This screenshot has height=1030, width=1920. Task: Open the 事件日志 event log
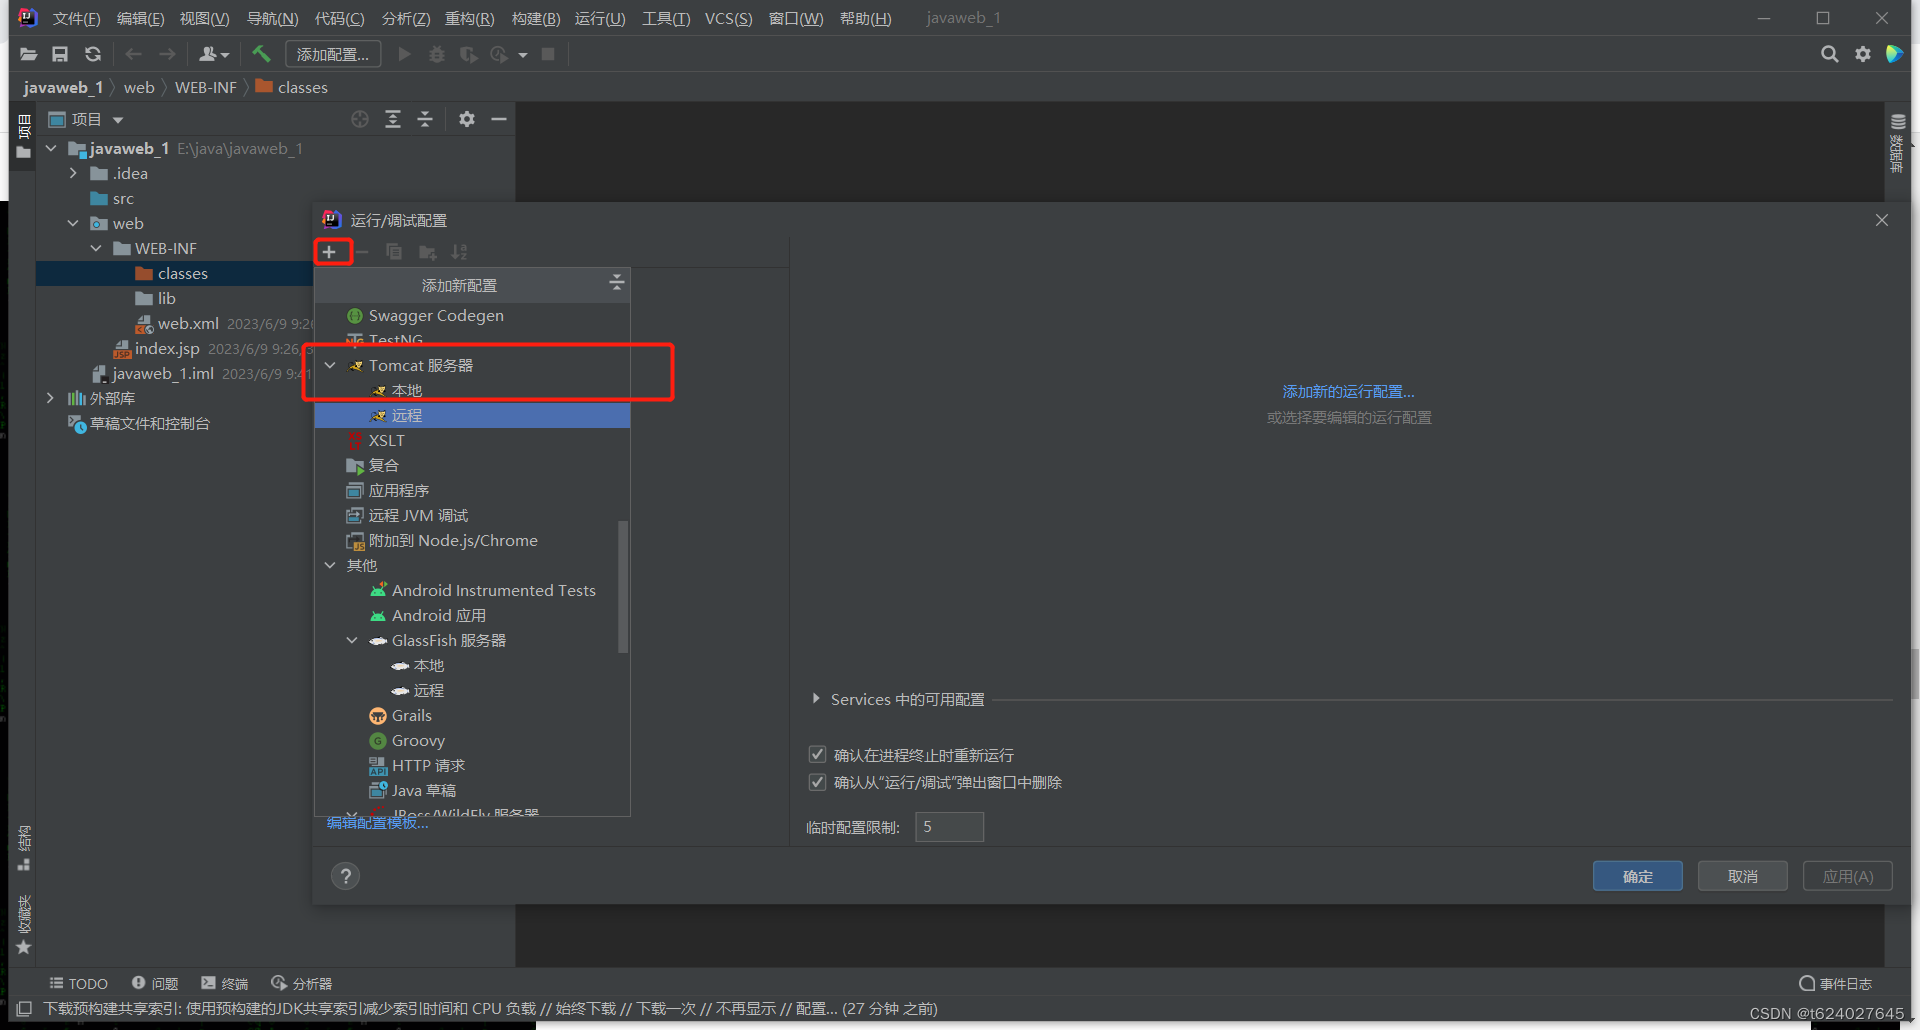click(1835, 984)
